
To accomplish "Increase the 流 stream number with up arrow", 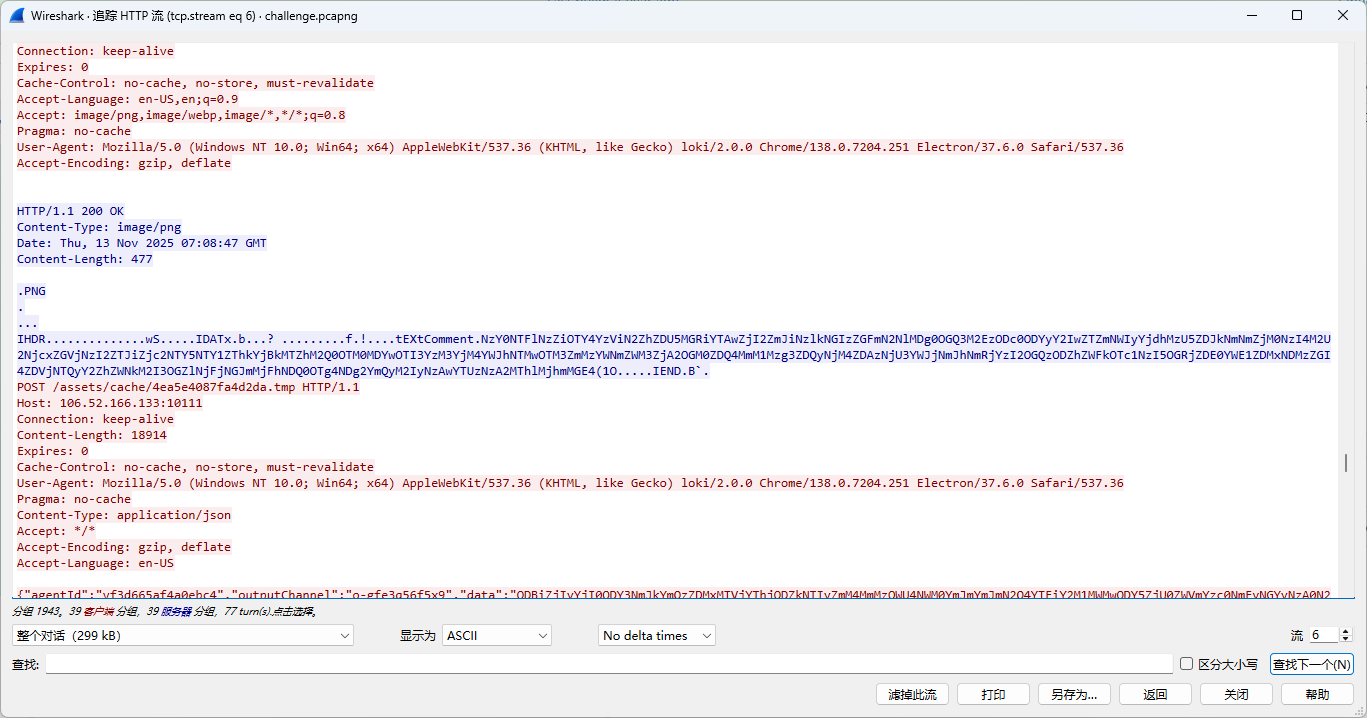I will [1345, 631].
